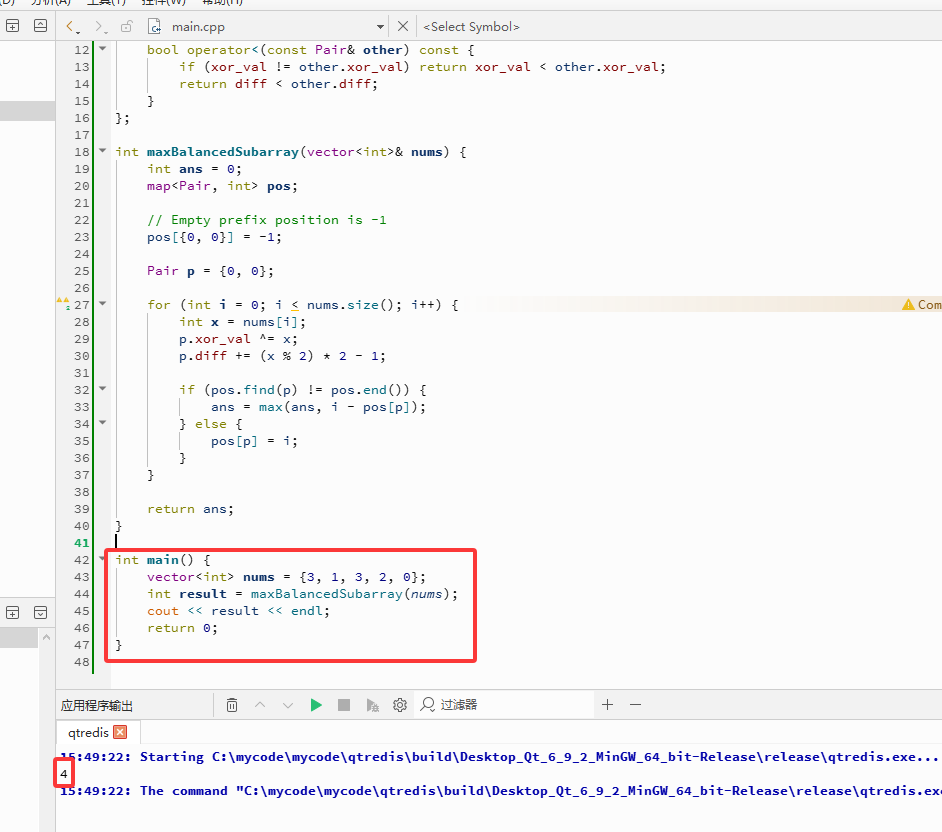Click the output value 4

tap(64, 774)
